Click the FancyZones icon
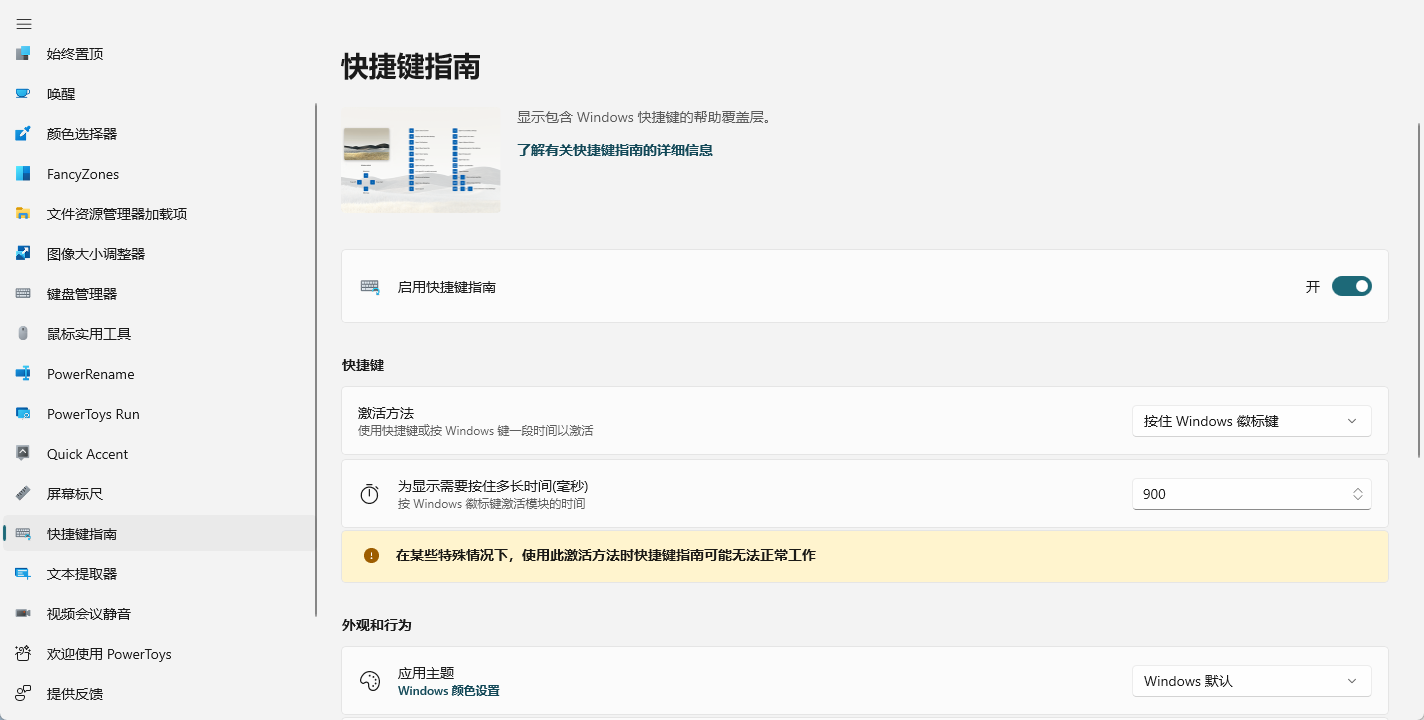This screenshot has height=720, width=1424. pos(24,174)
